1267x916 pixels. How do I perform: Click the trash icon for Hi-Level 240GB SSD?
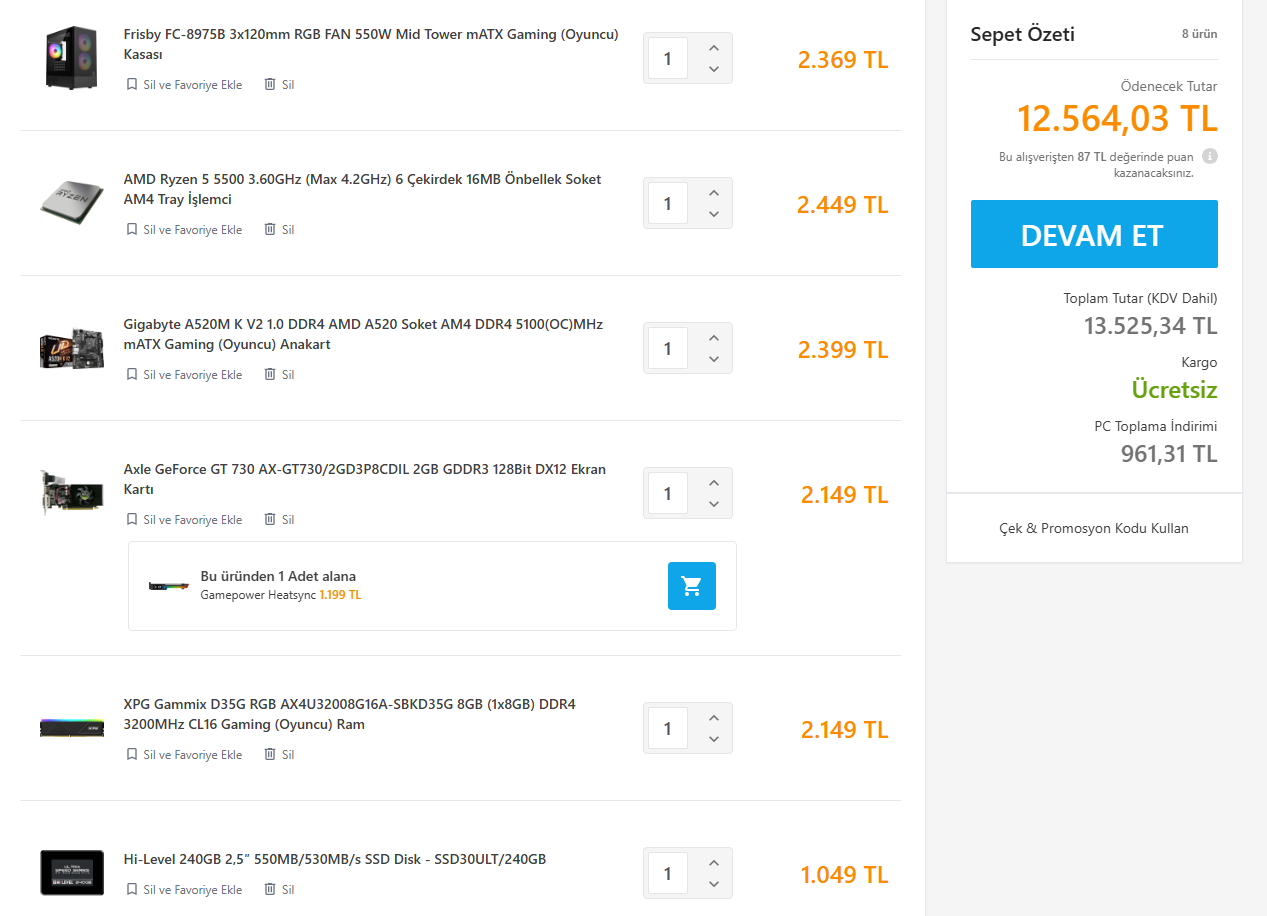(269, 890)
